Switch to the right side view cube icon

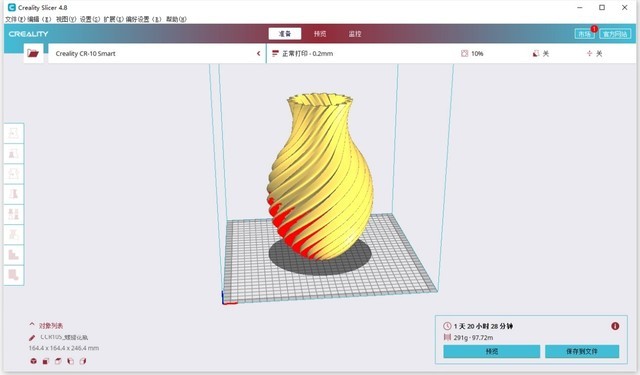coord(83,361)
